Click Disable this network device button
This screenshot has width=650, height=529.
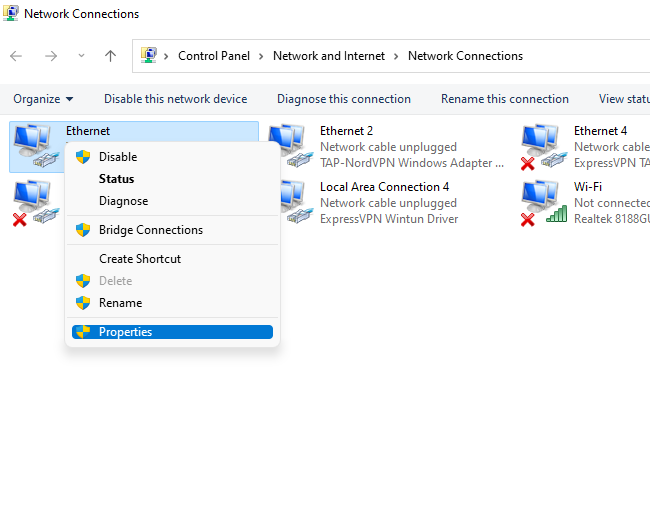click(175, 99)
